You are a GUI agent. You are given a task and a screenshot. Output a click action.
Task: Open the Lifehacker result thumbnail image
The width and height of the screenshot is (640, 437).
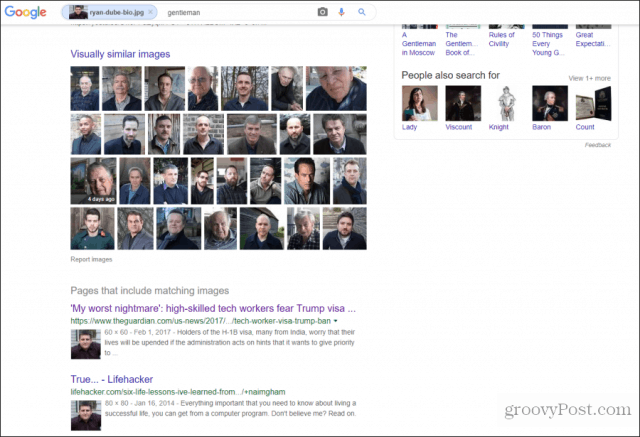pos(86,415)
